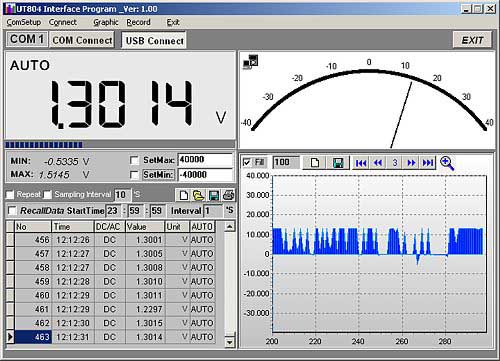Image resolution: width=500 pixels, height=361 pixels.
Task: Click the recall Interval field showing 1
Action: click(x=213, y=211)
